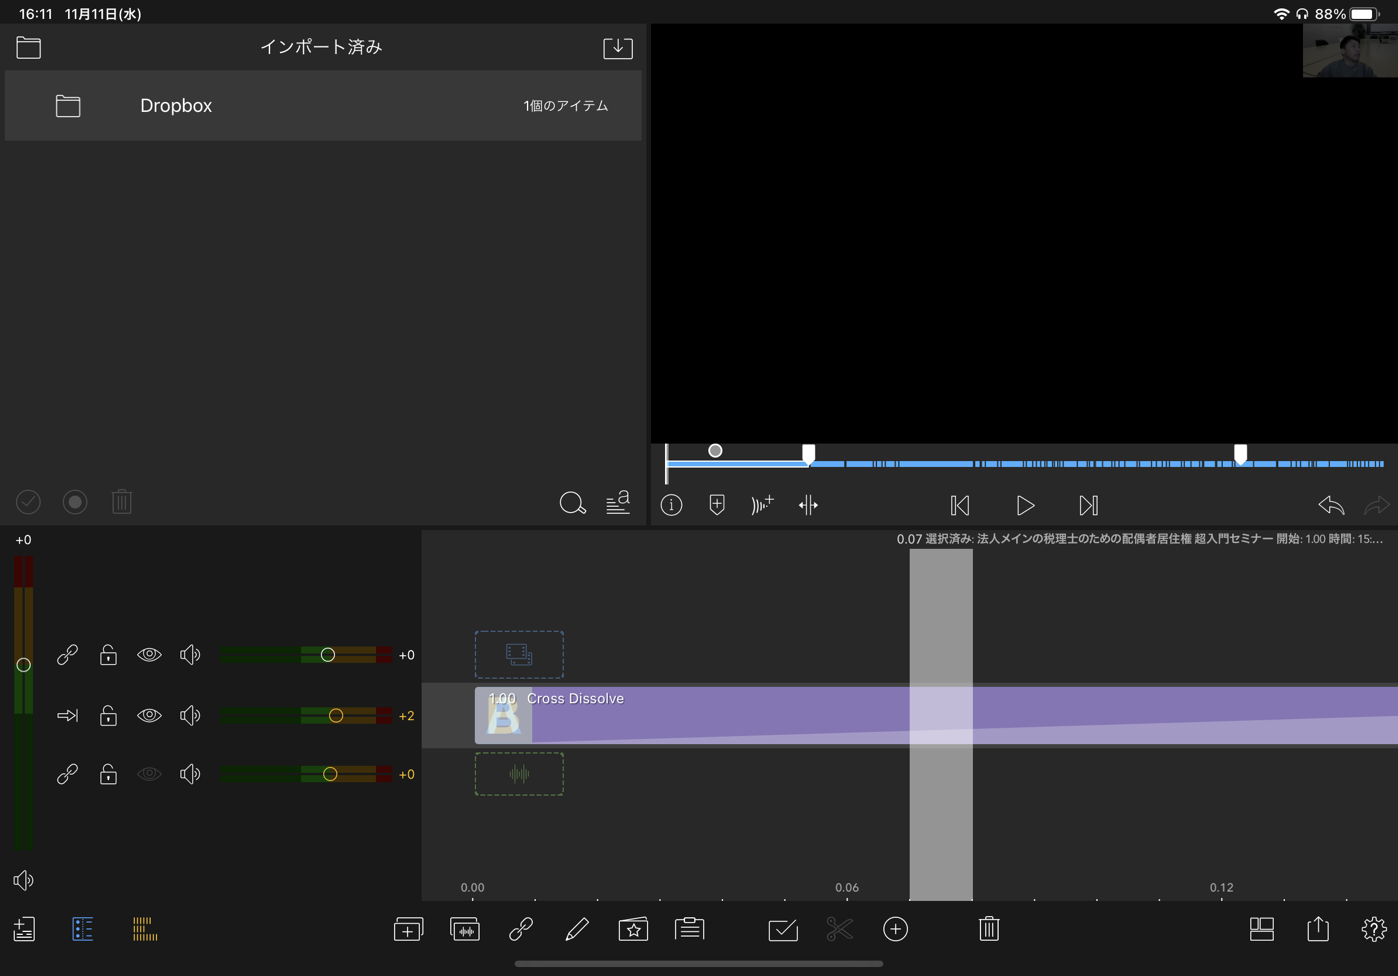
Task: Open settings gear in bottom toolbar
Action: point(1373,930)
